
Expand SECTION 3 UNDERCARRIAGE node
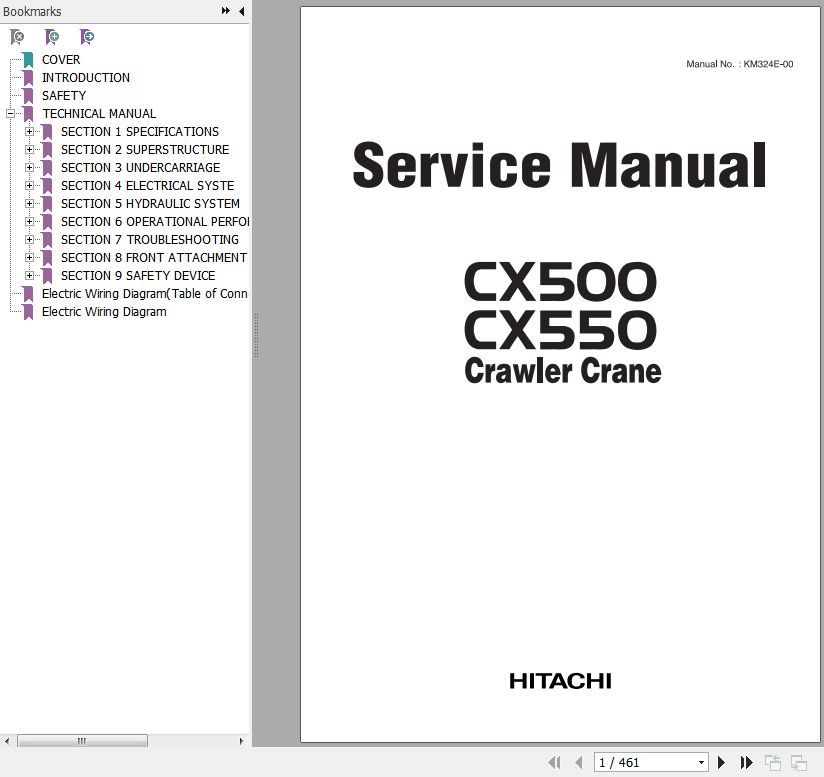coord(29,168)
